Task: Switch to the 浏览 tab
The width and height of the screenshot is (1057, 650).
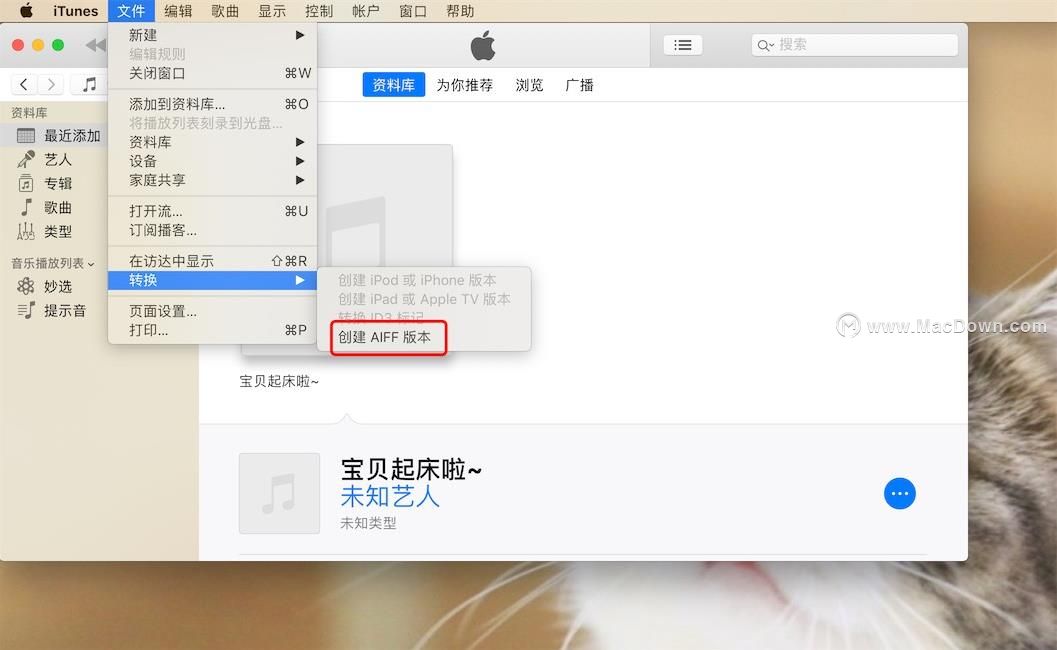Action: coord(529,85)
